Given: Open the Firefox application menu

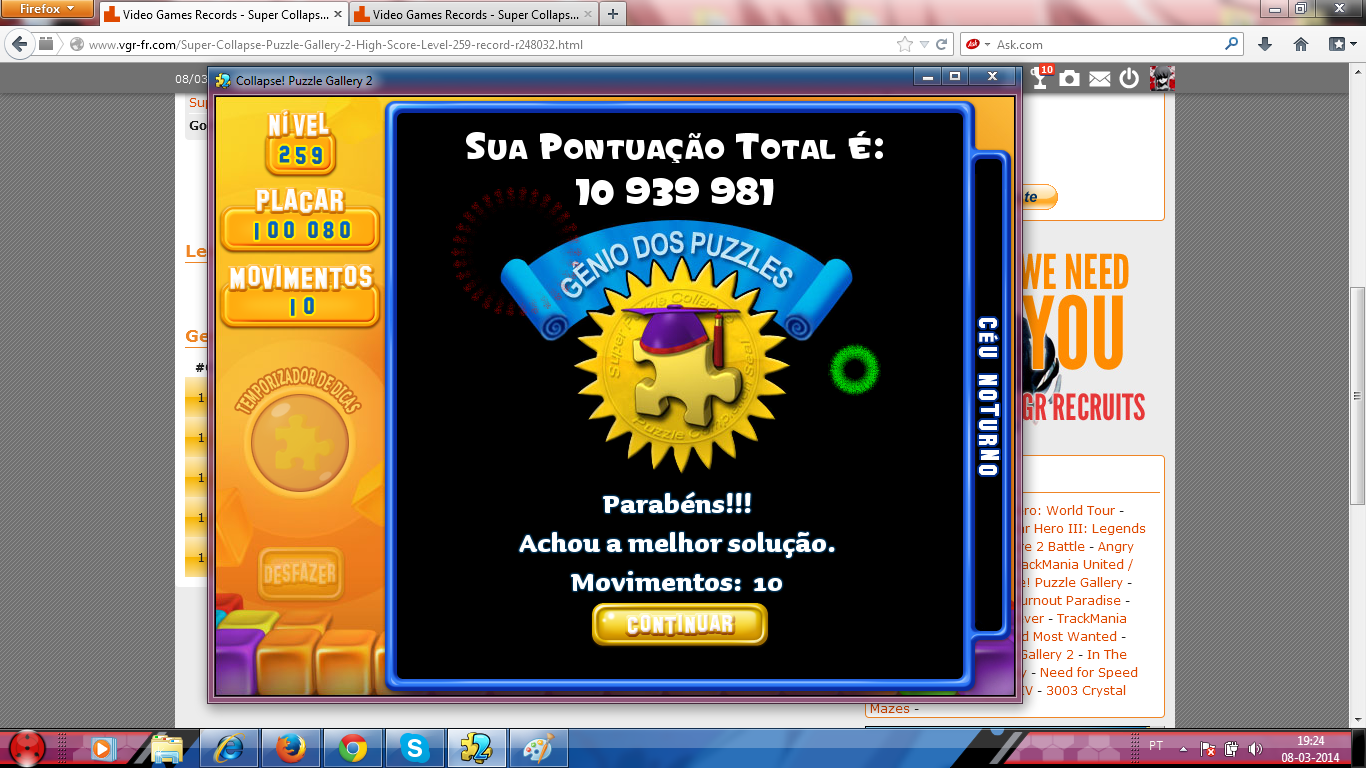Looking at the screenshot, I should point(48,9).
